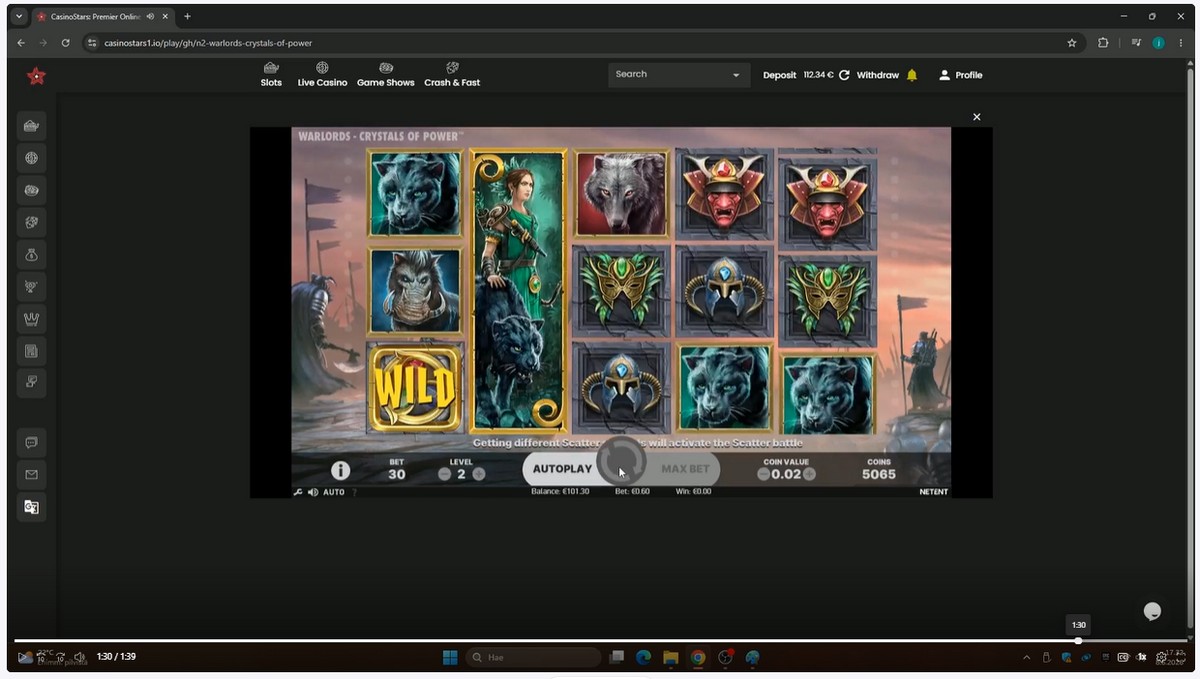Open the trophy tournaments sidebar icon
The width and height of the screenshot is (1200, 679).
point(31,287)
